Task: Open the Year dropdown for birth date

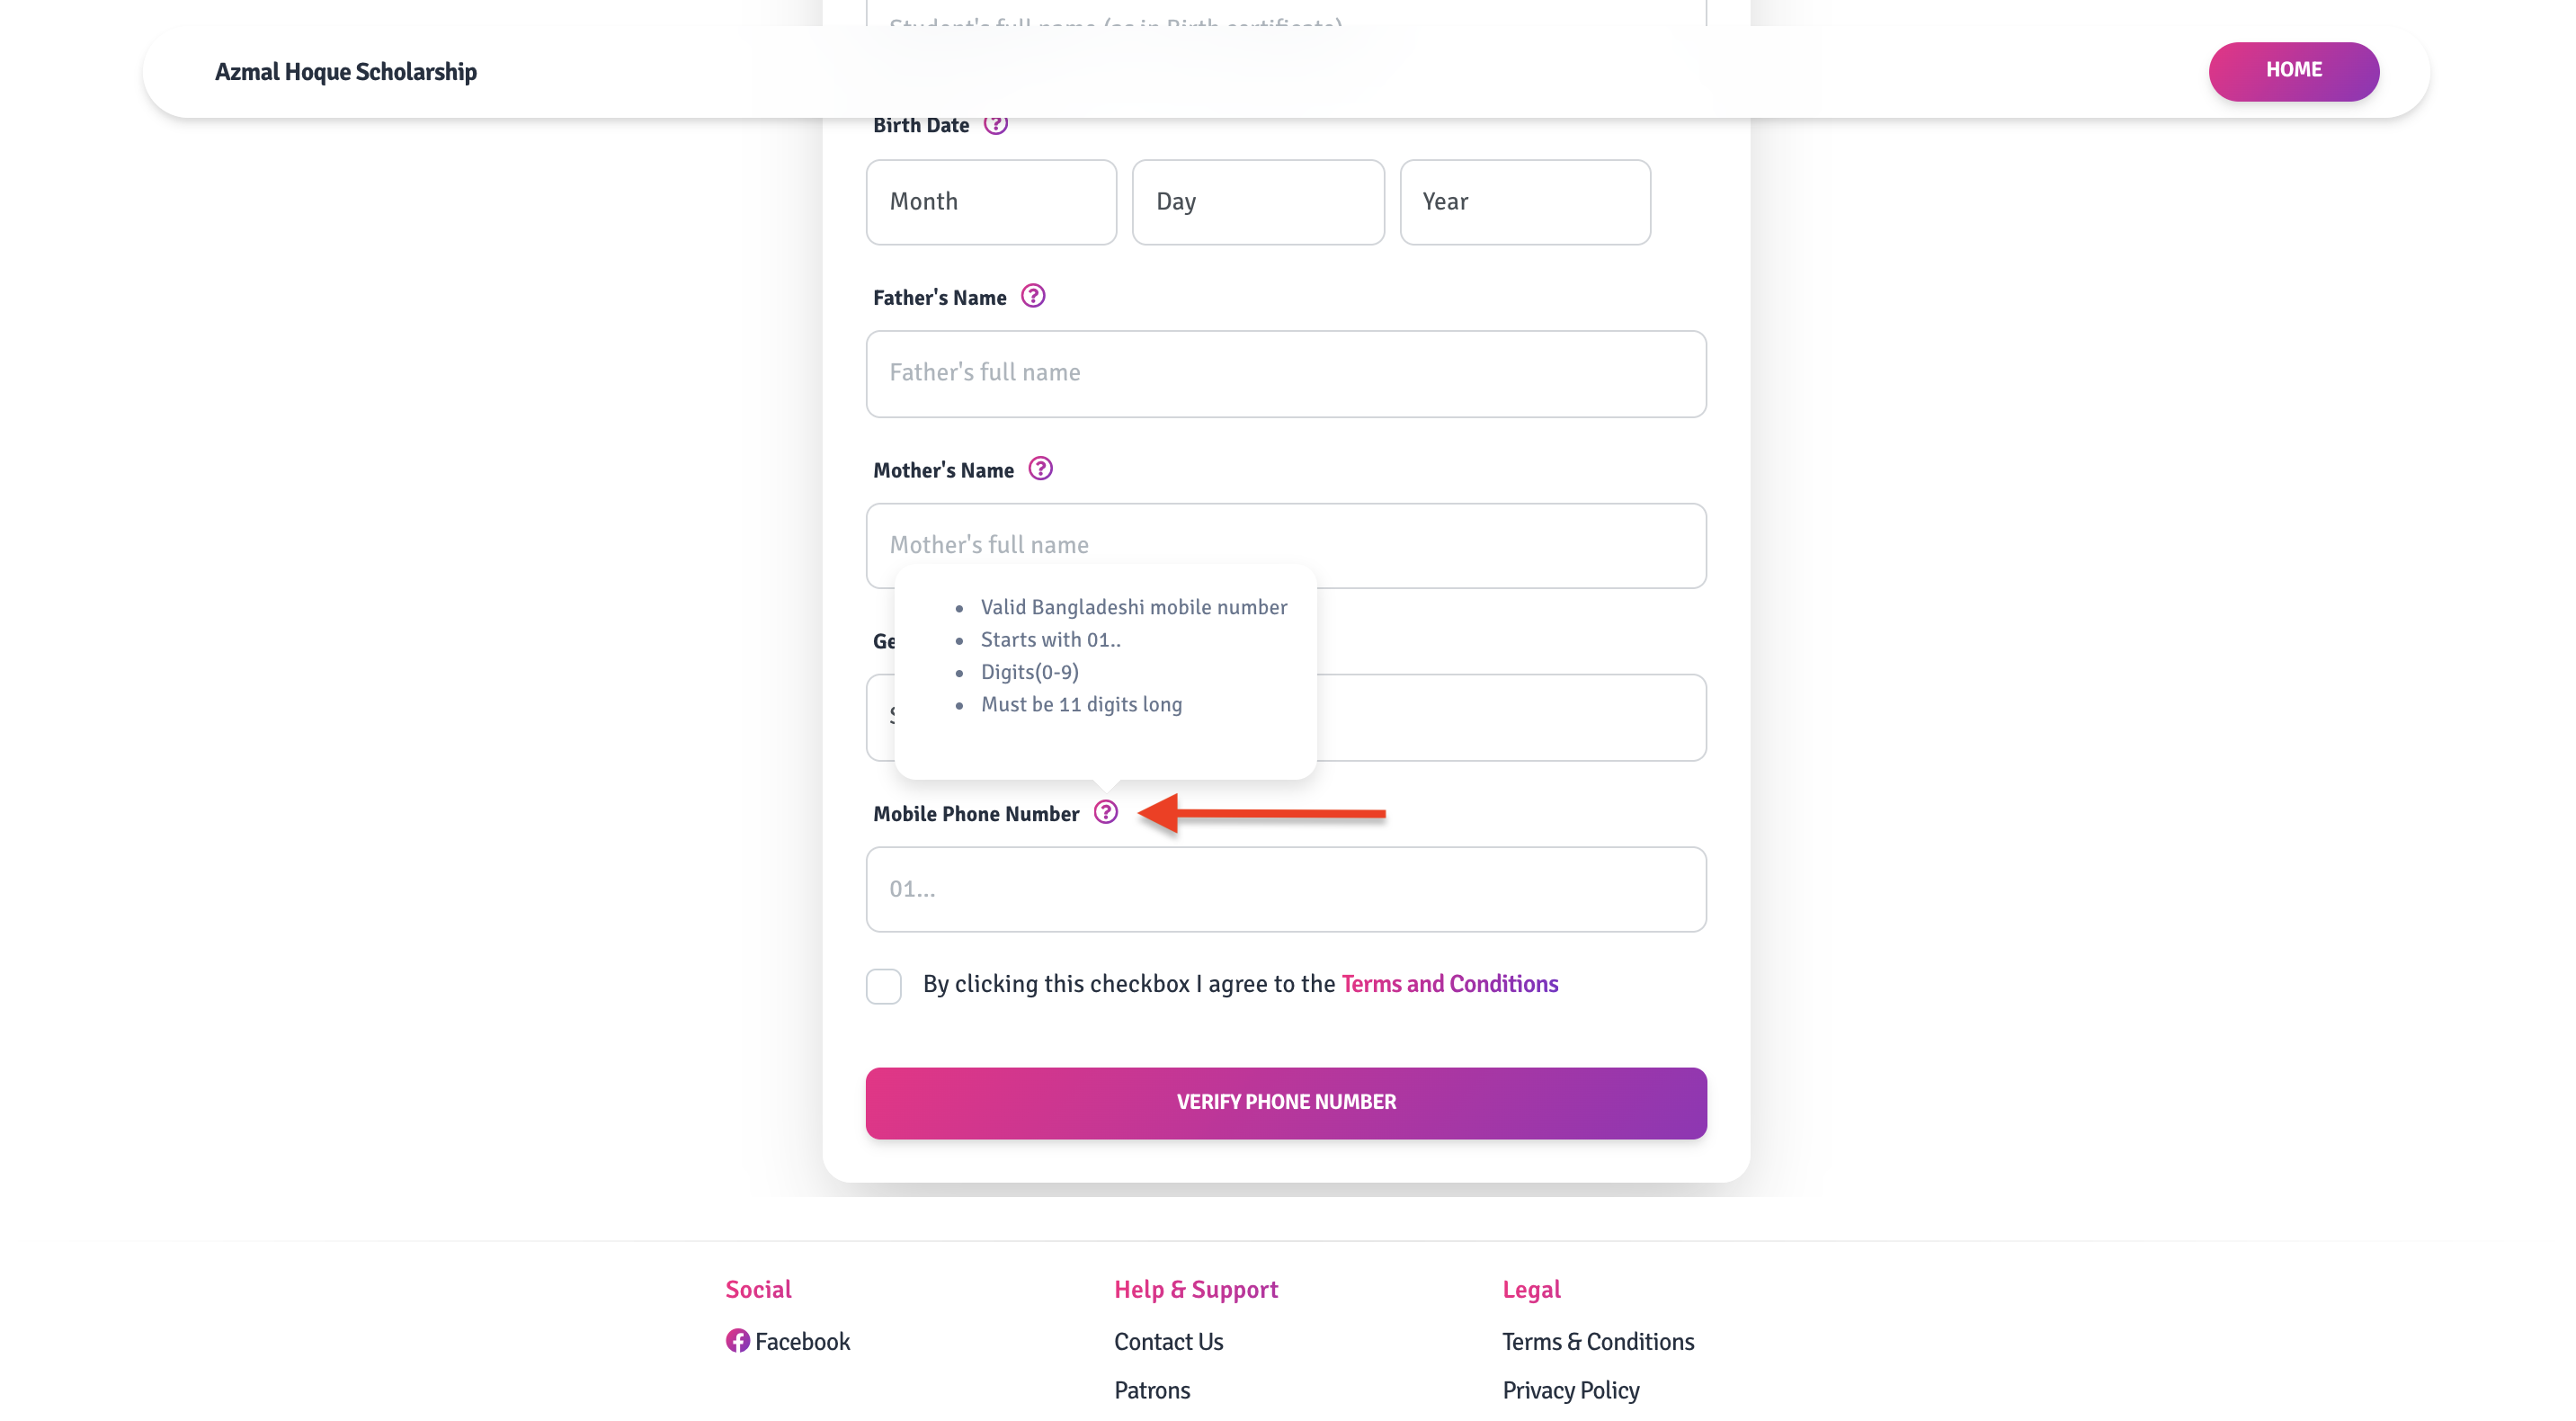Action: 1525,202
